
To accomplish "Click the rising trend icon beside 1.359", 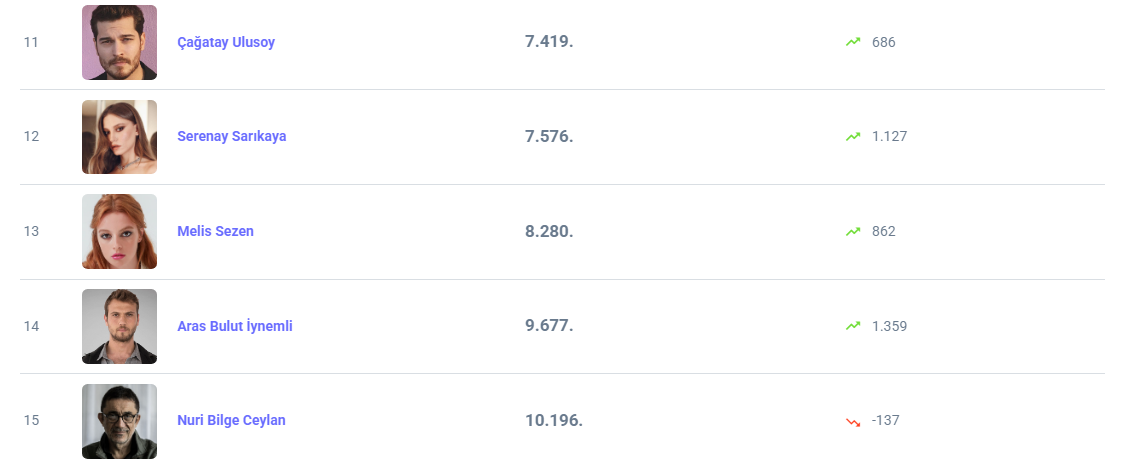I will (x=852, y=326).
